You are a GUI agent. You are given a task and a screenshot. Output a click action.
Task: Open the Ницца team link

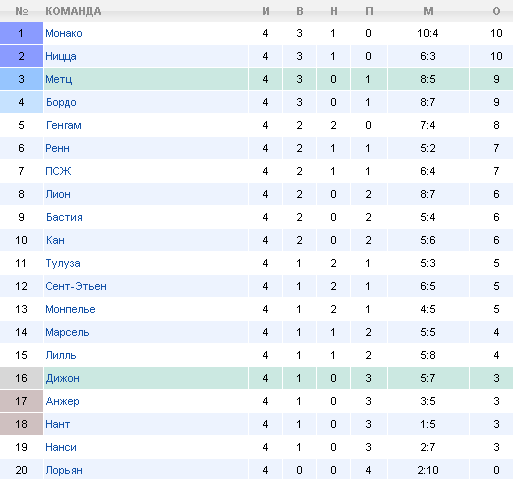61,56
